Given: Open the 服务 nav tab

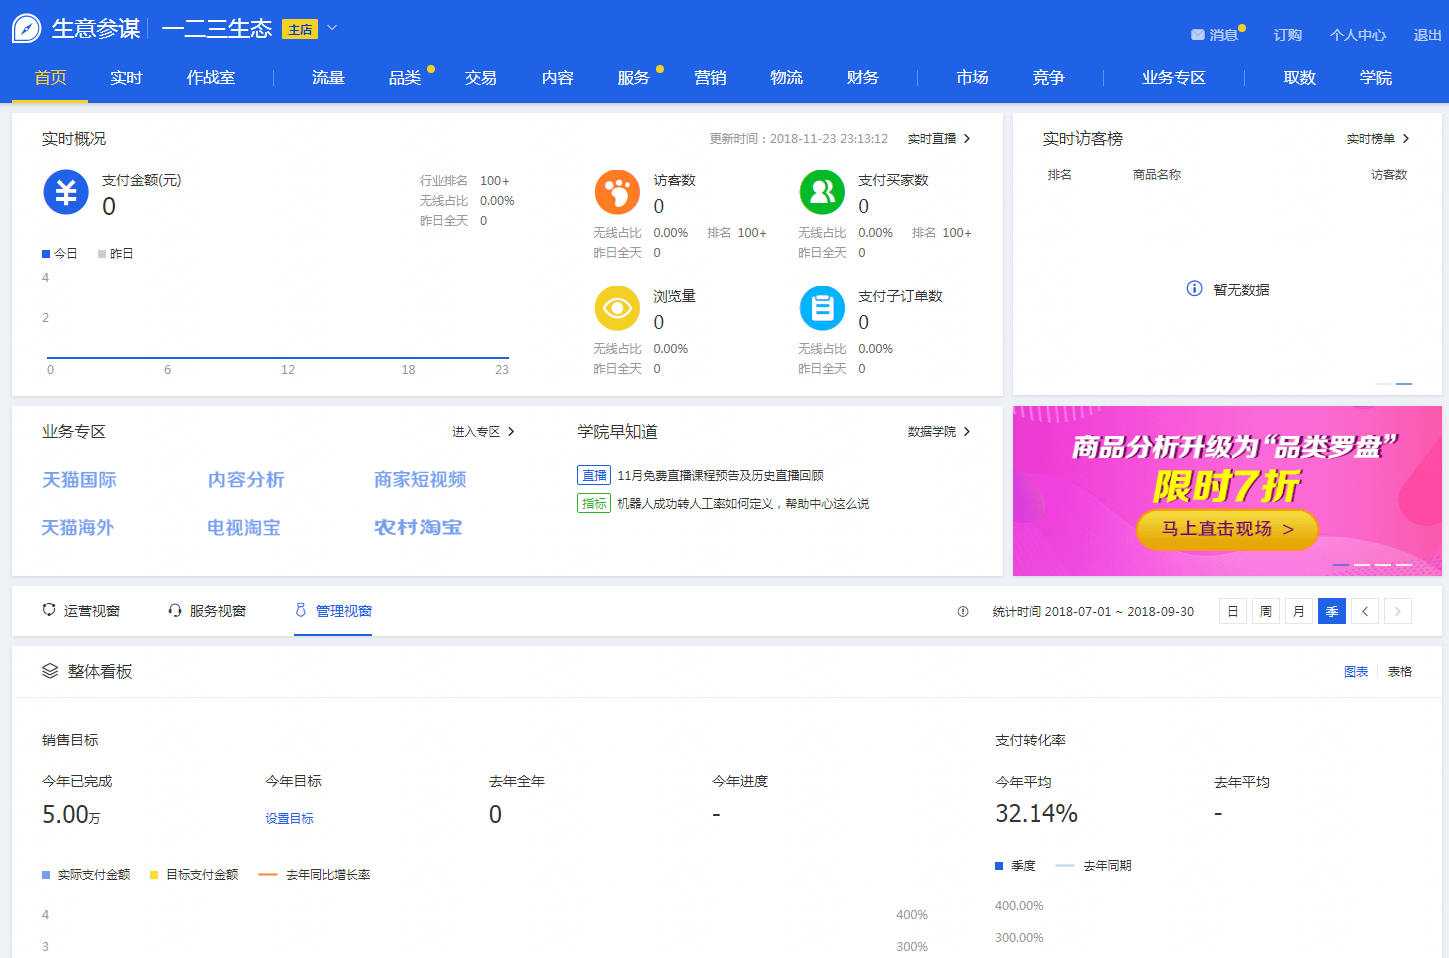Looking at the screenshot, I should [633, 78].
